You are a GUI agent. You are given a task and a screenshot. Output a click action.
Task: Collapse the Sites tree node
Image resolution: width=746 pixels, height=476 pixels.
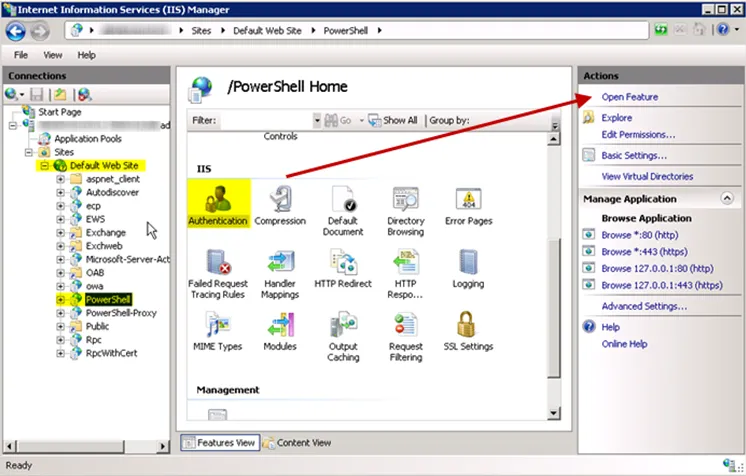(29, 152)
